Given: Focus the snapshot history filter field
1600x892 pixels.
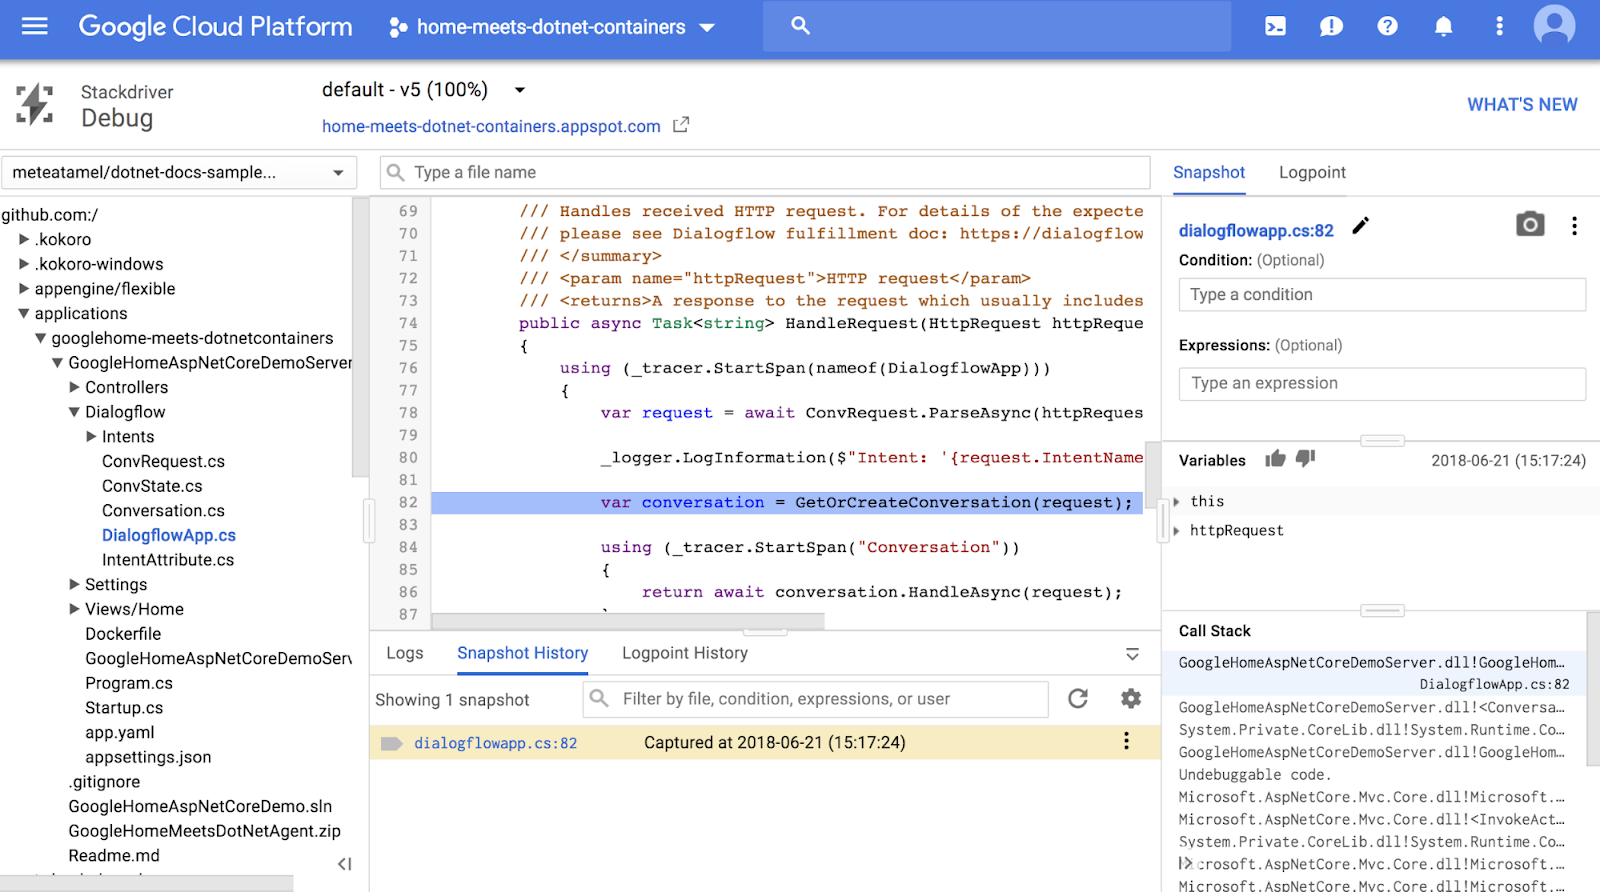Looking at the screenshot, I should coord(816,699).
